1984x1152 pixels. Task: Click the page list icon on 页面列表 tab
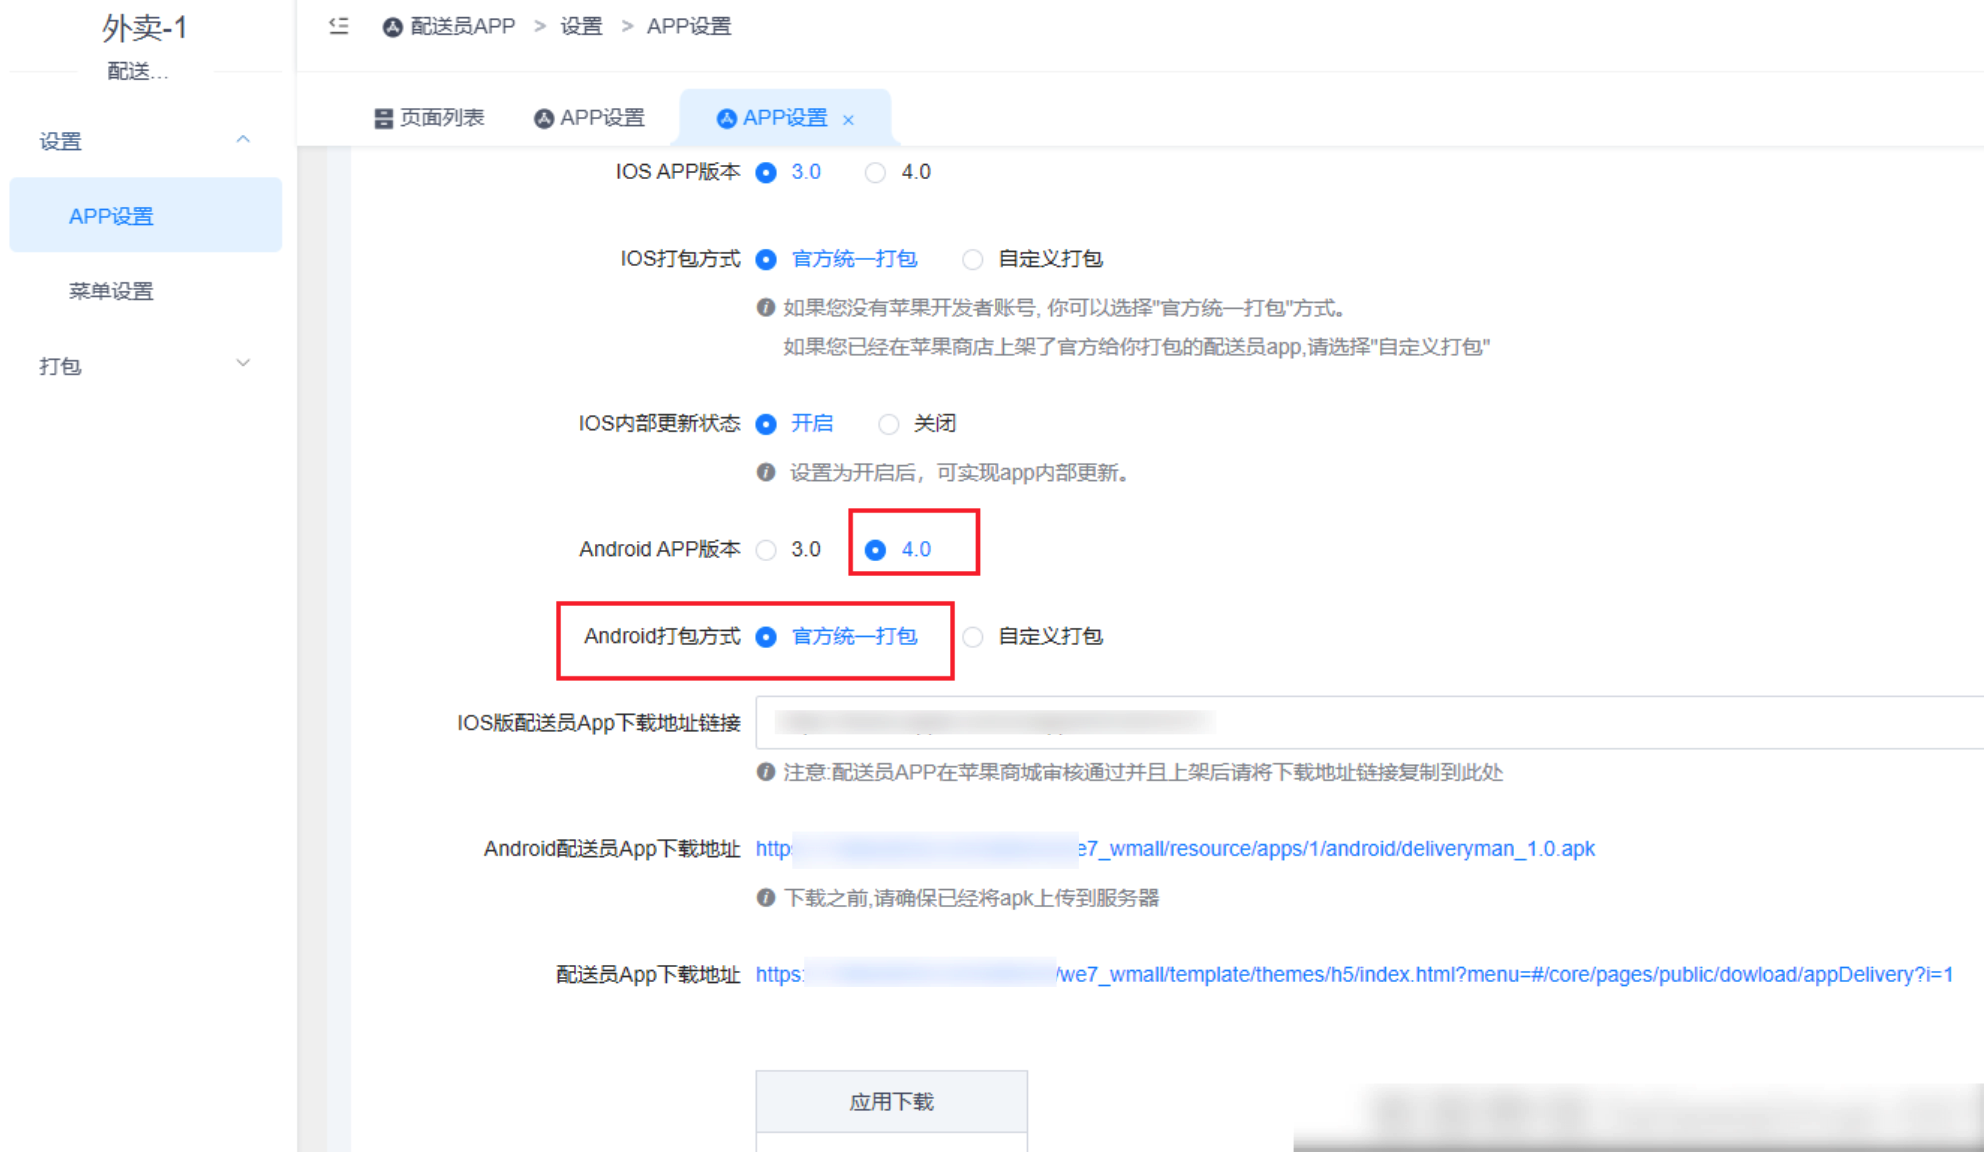tap(383, 117)
